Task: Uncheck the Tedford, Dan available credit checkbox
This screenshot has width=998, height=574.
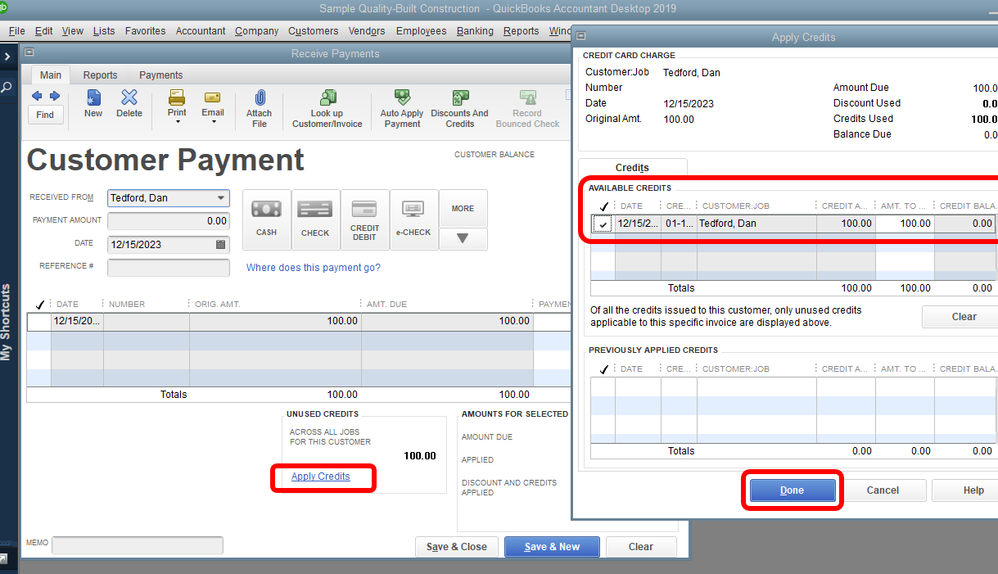Action: click(603, 224)
